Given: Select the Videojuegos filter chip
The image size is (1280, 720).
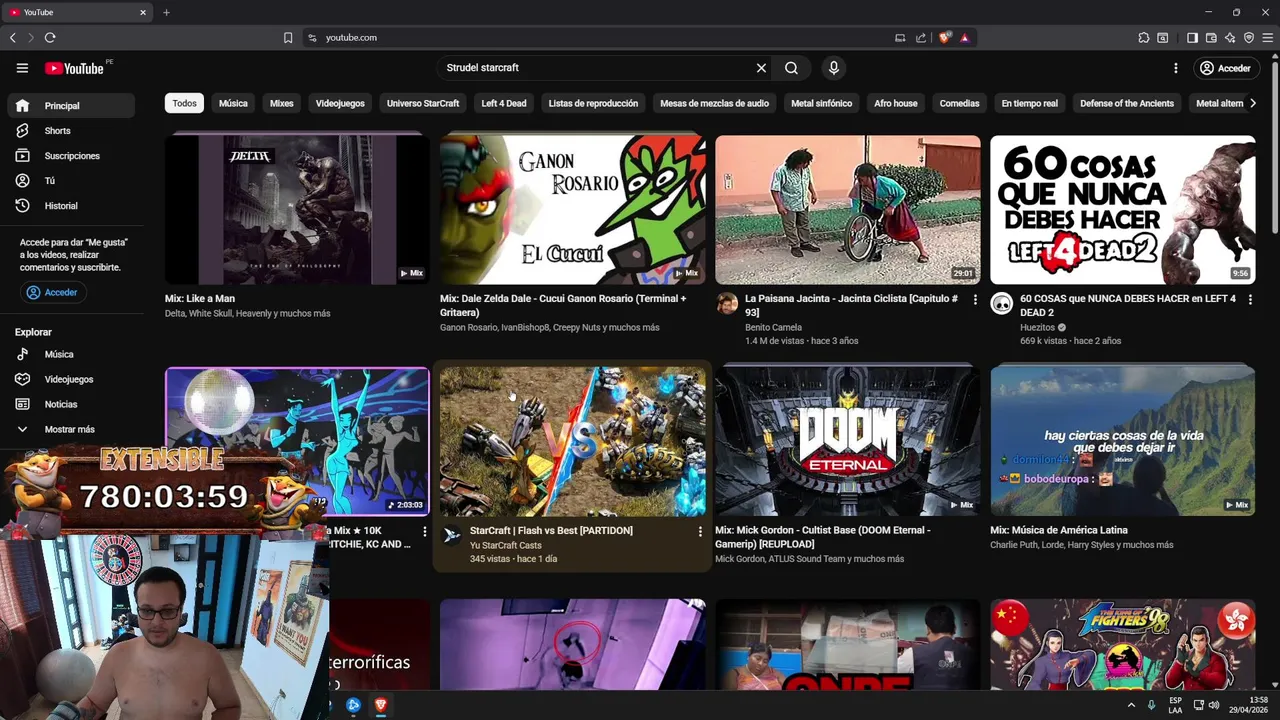Looking at the screenshot, I should [x=340, y=103].
